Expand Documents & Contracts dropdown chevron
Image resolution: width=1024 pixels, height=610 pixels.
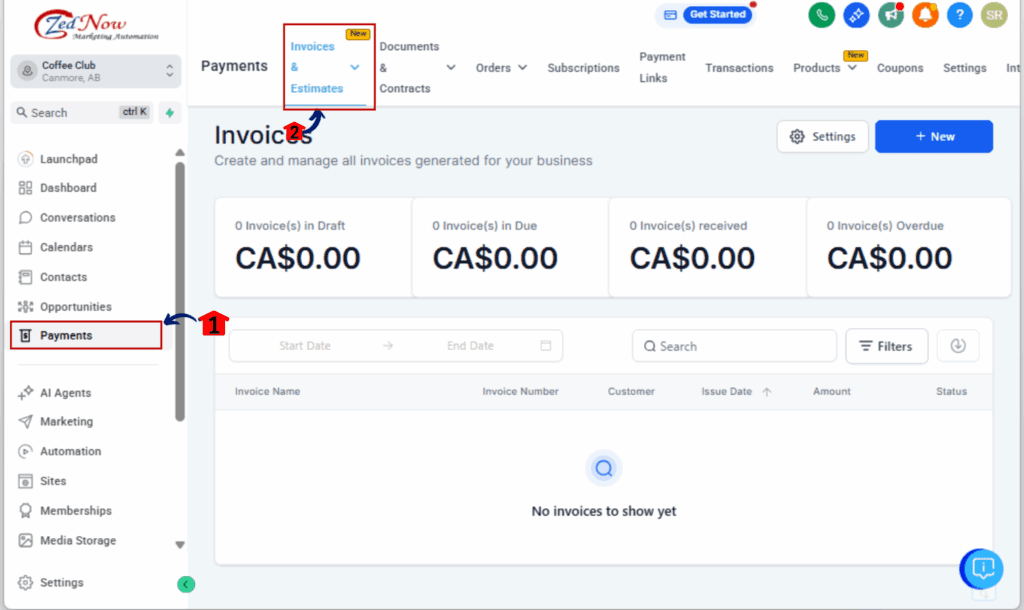[x=451, y=67]
